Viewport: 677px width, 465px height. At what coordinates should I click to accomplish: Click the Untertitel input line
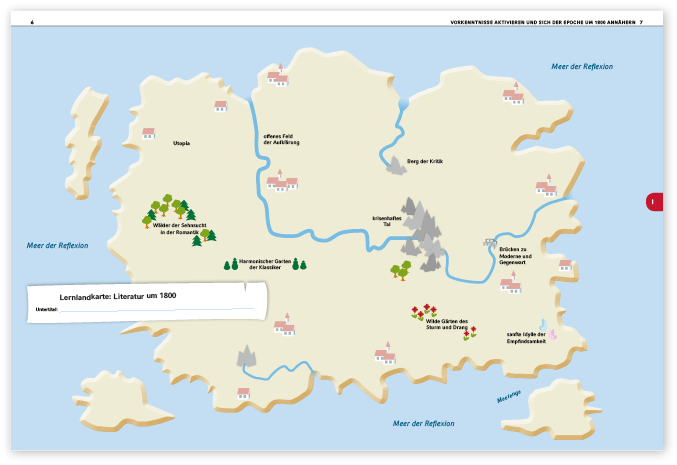pyautogui.click(x=150, y=310)
